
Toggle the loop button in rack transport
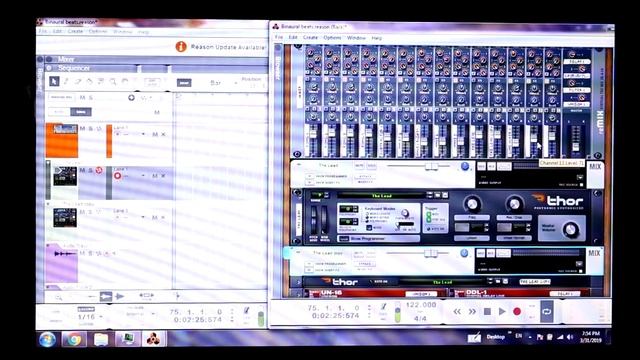pos(547,311)
